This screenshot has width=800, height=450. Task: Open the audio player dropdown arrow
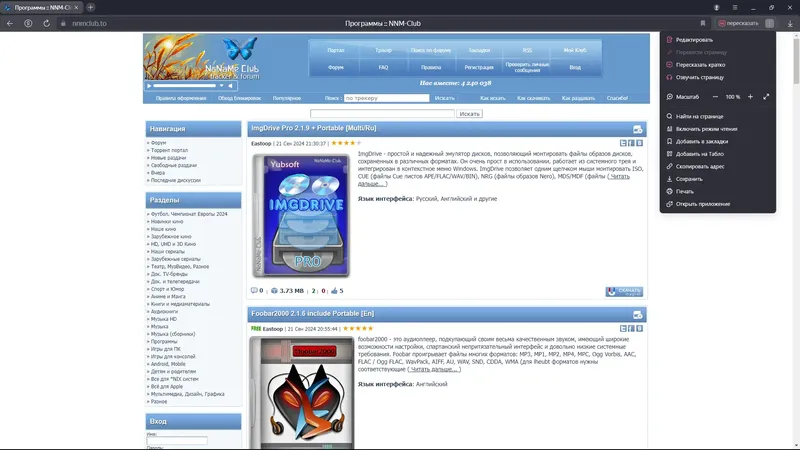pyautogui.click(x=221, y=86)
